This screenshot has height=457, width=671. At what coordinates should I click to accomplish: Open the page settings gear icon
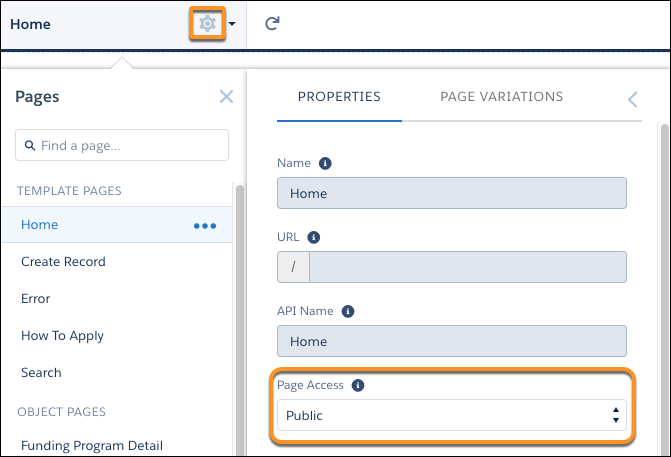208,24
